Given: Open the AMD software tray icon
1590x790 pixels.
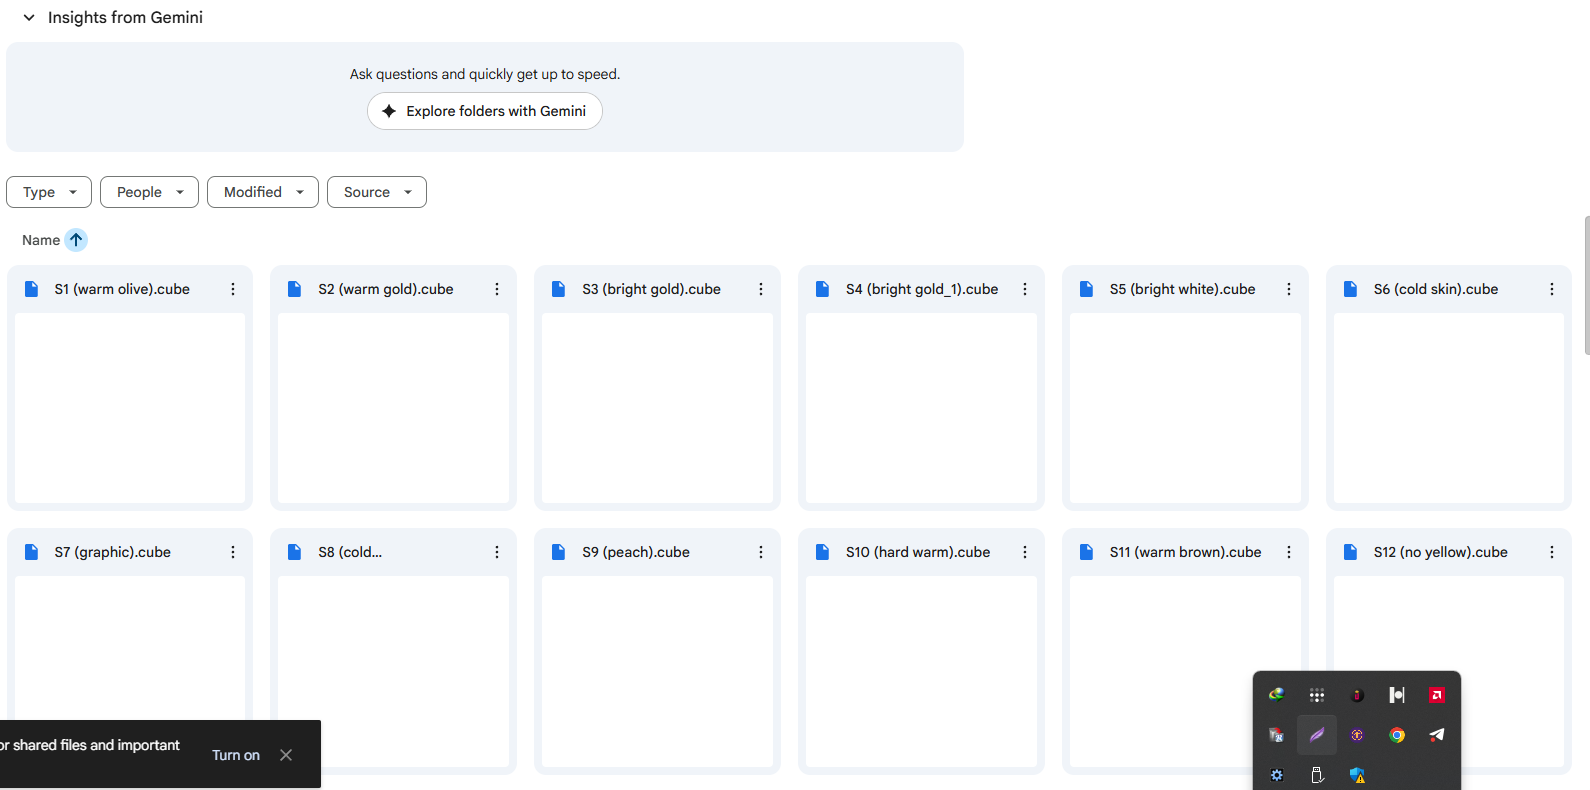Looking at the screenshot, I should [1437, 695].
